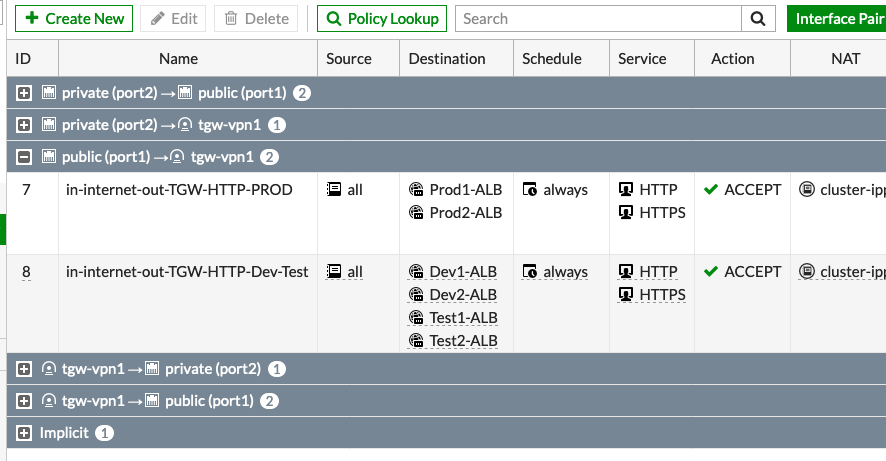Select the Interface Pair view tab

[837, 19]
